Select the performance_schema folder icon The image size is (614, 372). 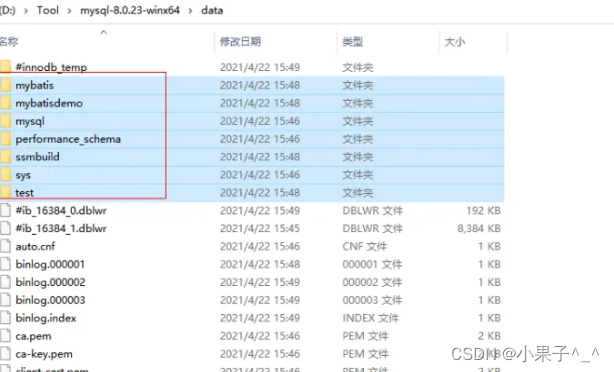pos(5,139)
